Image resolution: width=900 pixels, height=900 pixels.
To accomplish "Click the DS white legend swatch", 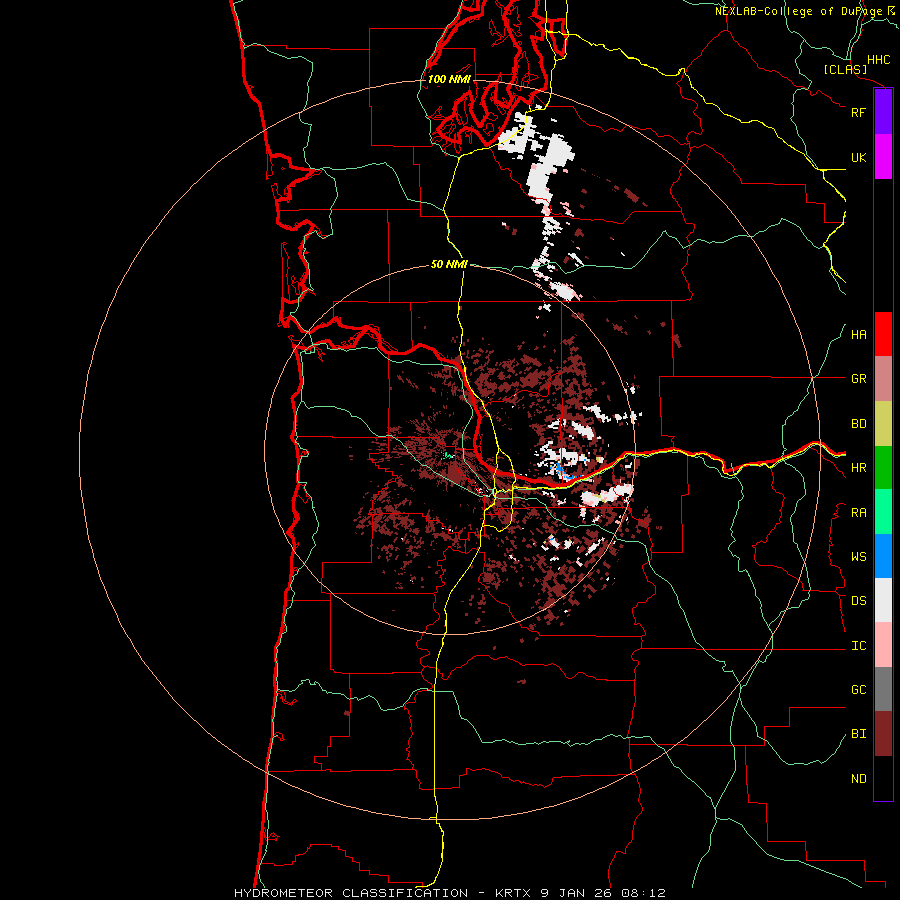I will coord(883,600).
